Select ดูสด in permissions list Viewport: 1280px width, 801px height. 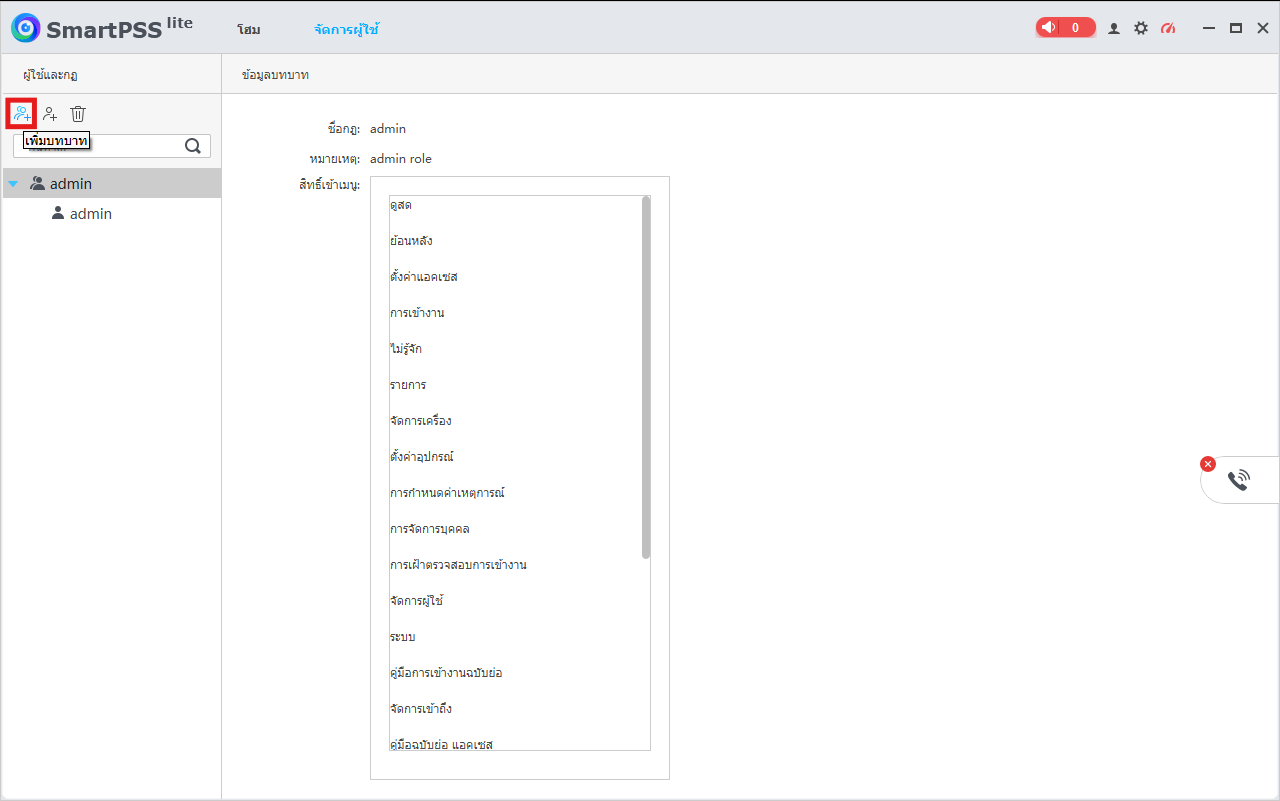point(401,205)
